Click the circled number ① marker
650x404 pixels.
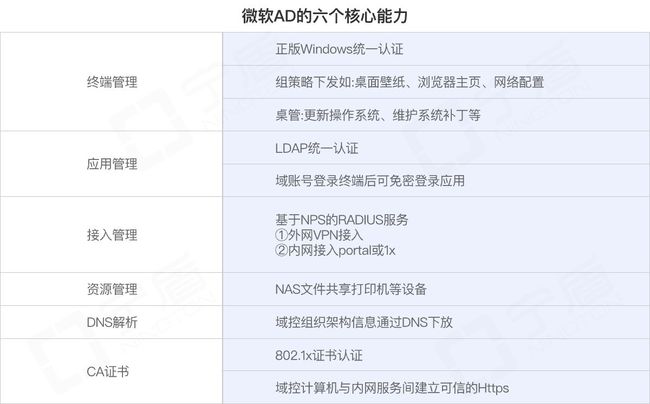(x=281, y=235)
